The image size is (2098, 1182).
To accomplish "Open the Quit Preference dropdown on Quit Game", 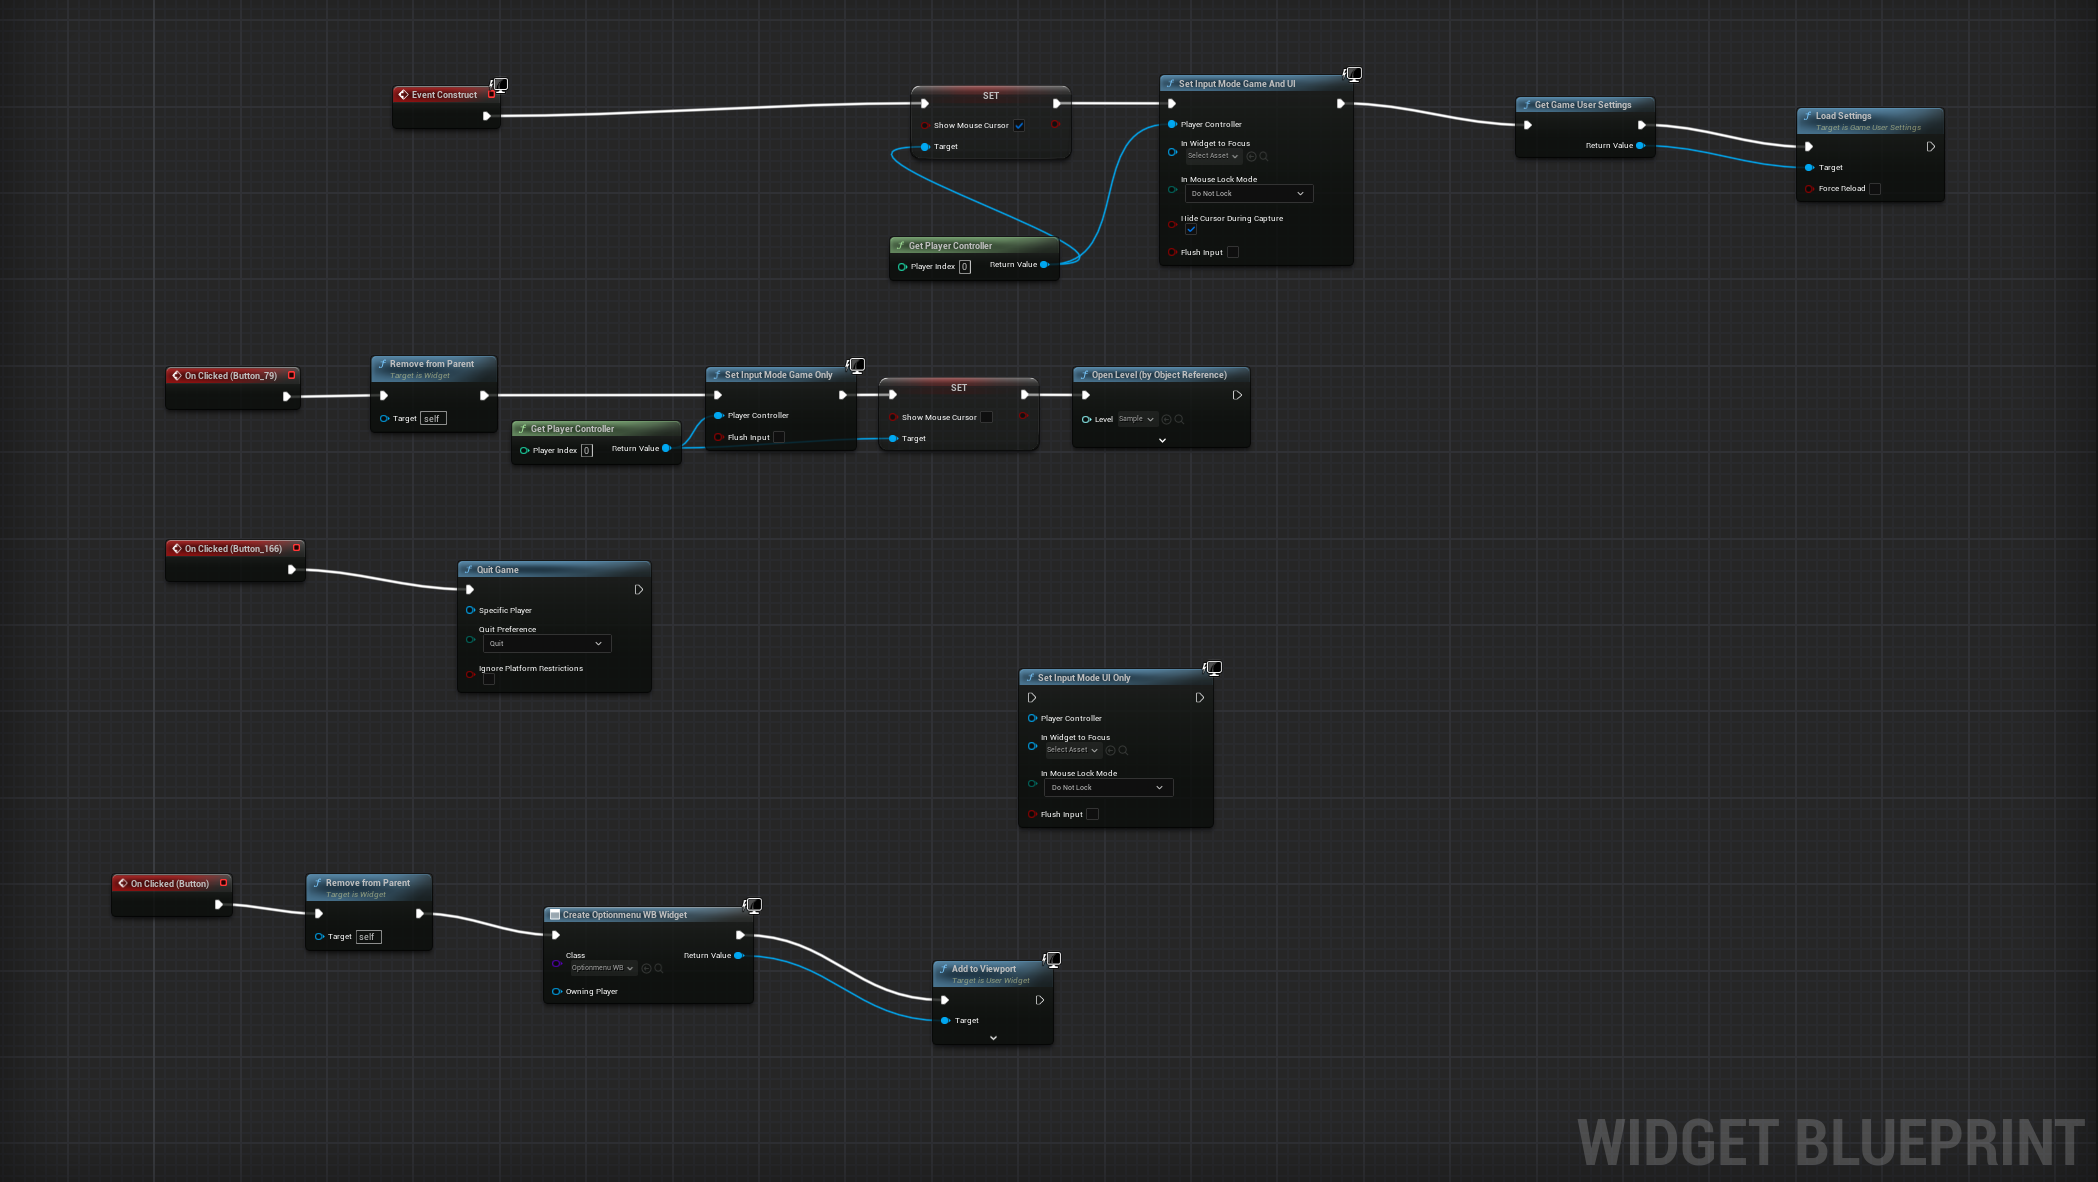I will [x=546, y=643].
